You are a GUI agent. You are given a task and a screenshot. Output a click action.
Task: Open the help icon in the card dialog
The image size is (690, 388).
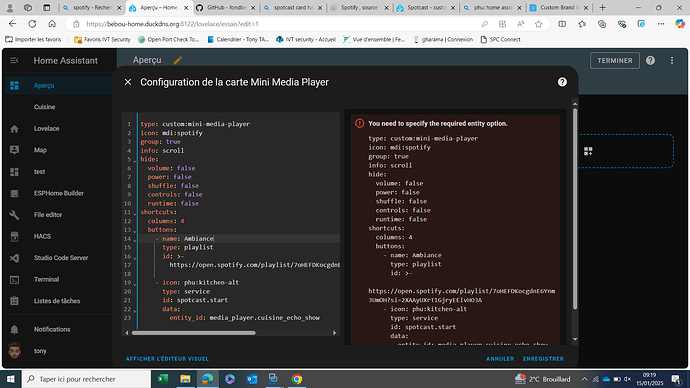click(562, 82)
